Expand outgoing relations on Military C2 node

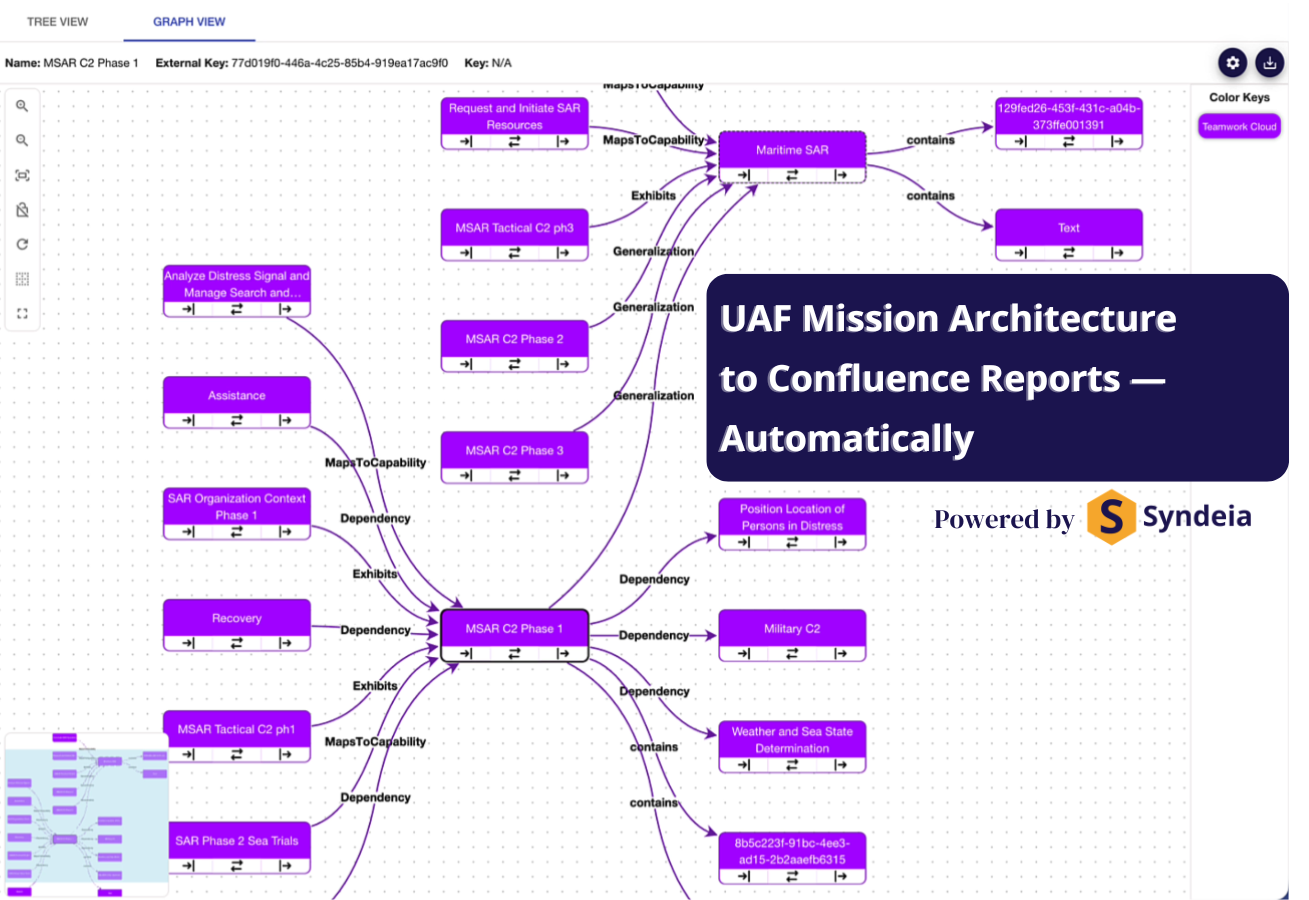pos(841,653)
